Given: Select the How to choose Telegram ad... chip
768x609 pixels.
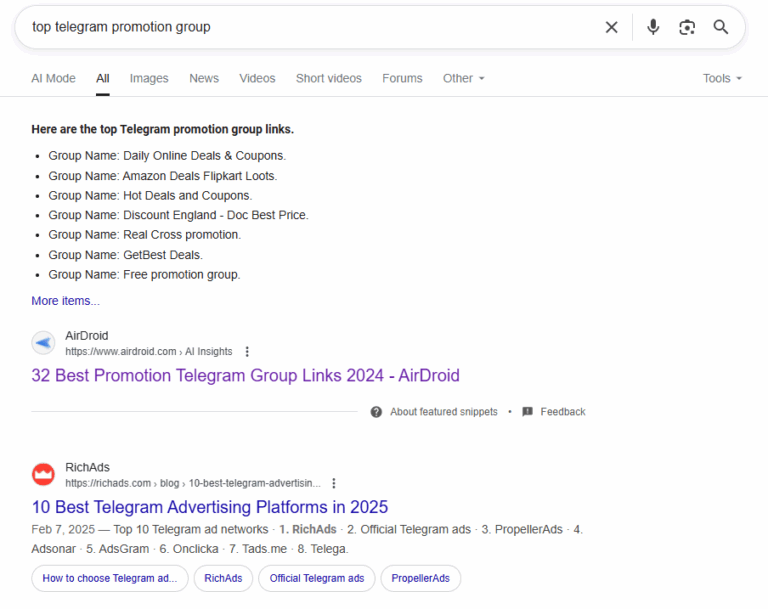Looking at the screenshot, I should click(110, 578).
